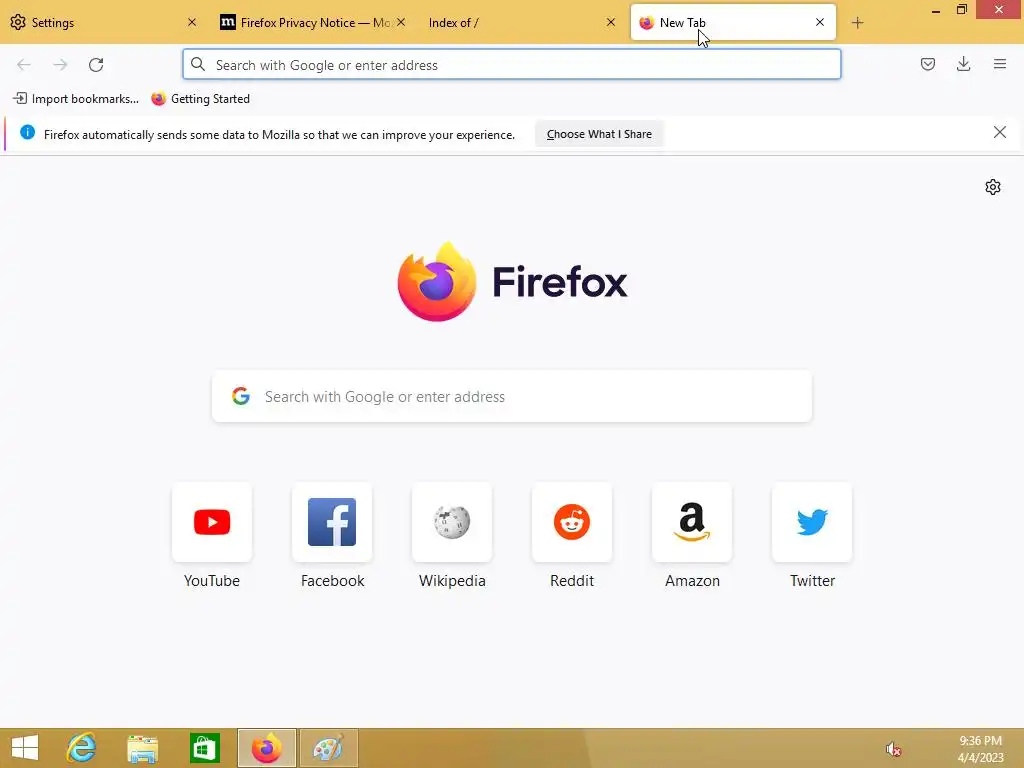Click the YouTube label text
Viewport: 1024px width, 768px height.
pyautogui.click(x=212, y=581)
